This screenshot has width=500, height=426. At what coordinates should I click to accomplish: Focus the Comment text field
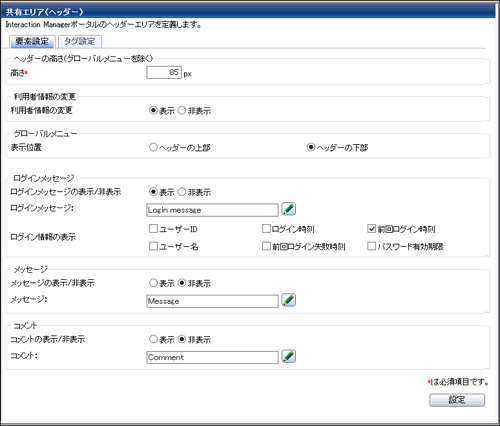[212, 357]
